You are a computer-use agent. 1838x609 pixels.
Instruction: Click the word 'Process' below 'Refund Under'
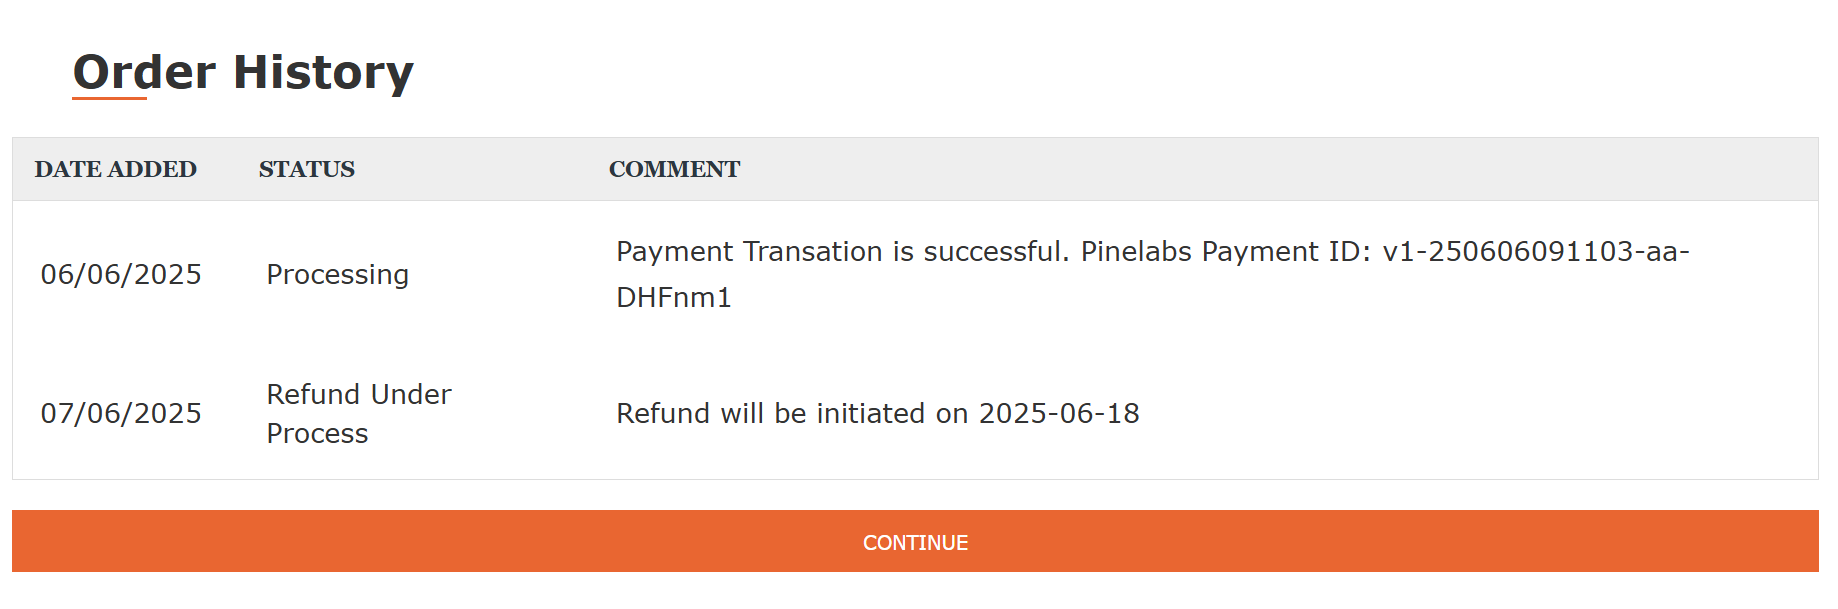(x=317, y=433)
